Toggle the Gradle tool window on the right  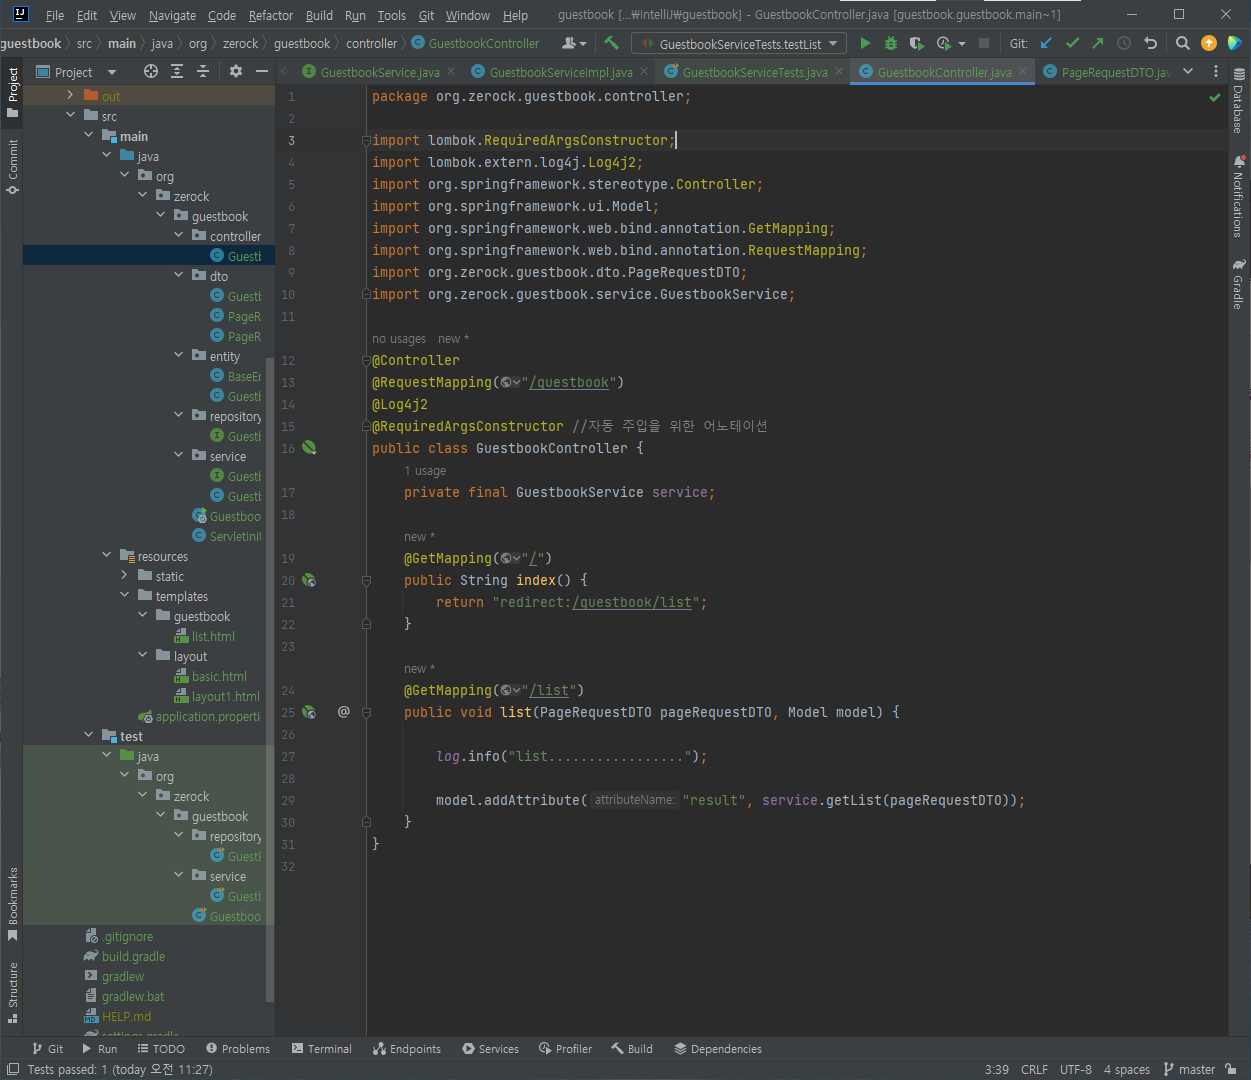(x=1239, y=284)
